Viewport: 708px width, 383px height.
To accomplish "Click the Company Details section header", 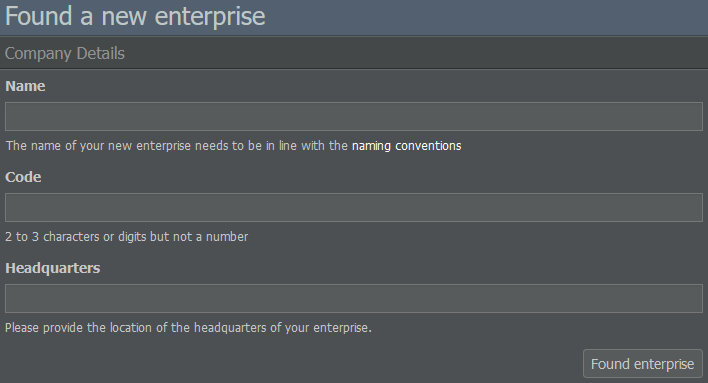I will (65, 53).
